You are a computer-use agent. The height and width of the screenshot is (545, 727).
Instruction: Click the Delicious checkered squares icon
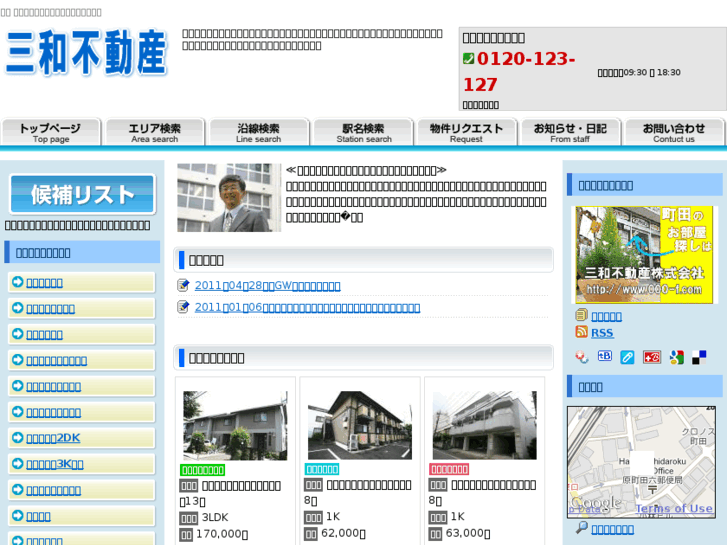(699, 357)
